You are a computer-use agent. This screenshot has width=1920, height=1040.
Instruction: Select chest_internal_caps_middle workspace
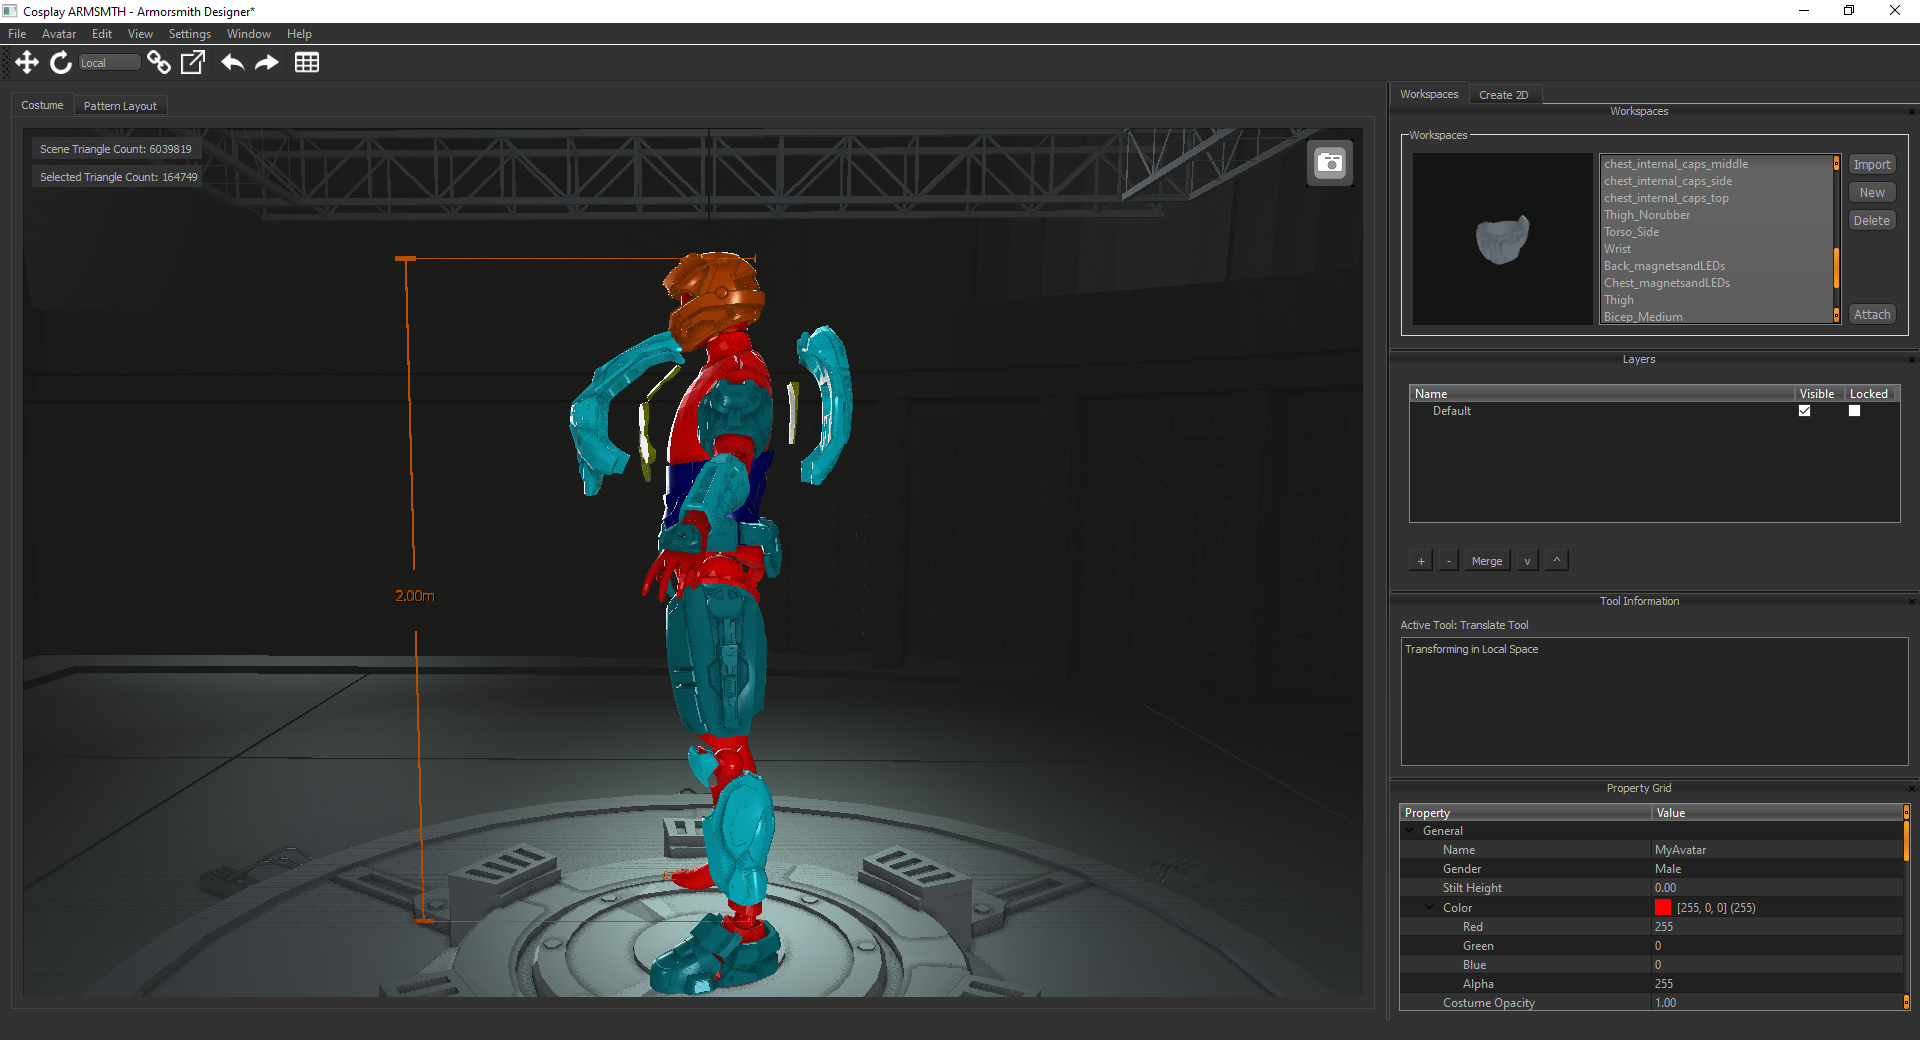coord(1676,164)
